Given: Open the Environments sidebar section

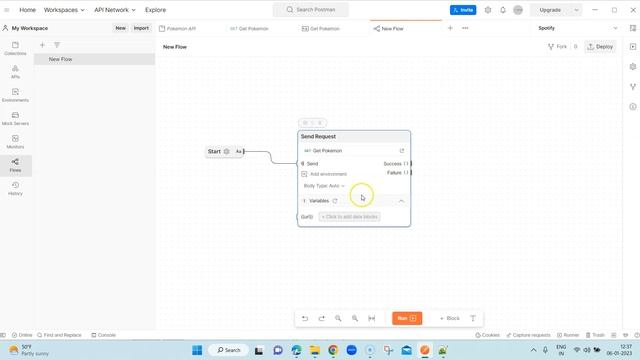Looking at the screenshot, I should pos(16,95).
